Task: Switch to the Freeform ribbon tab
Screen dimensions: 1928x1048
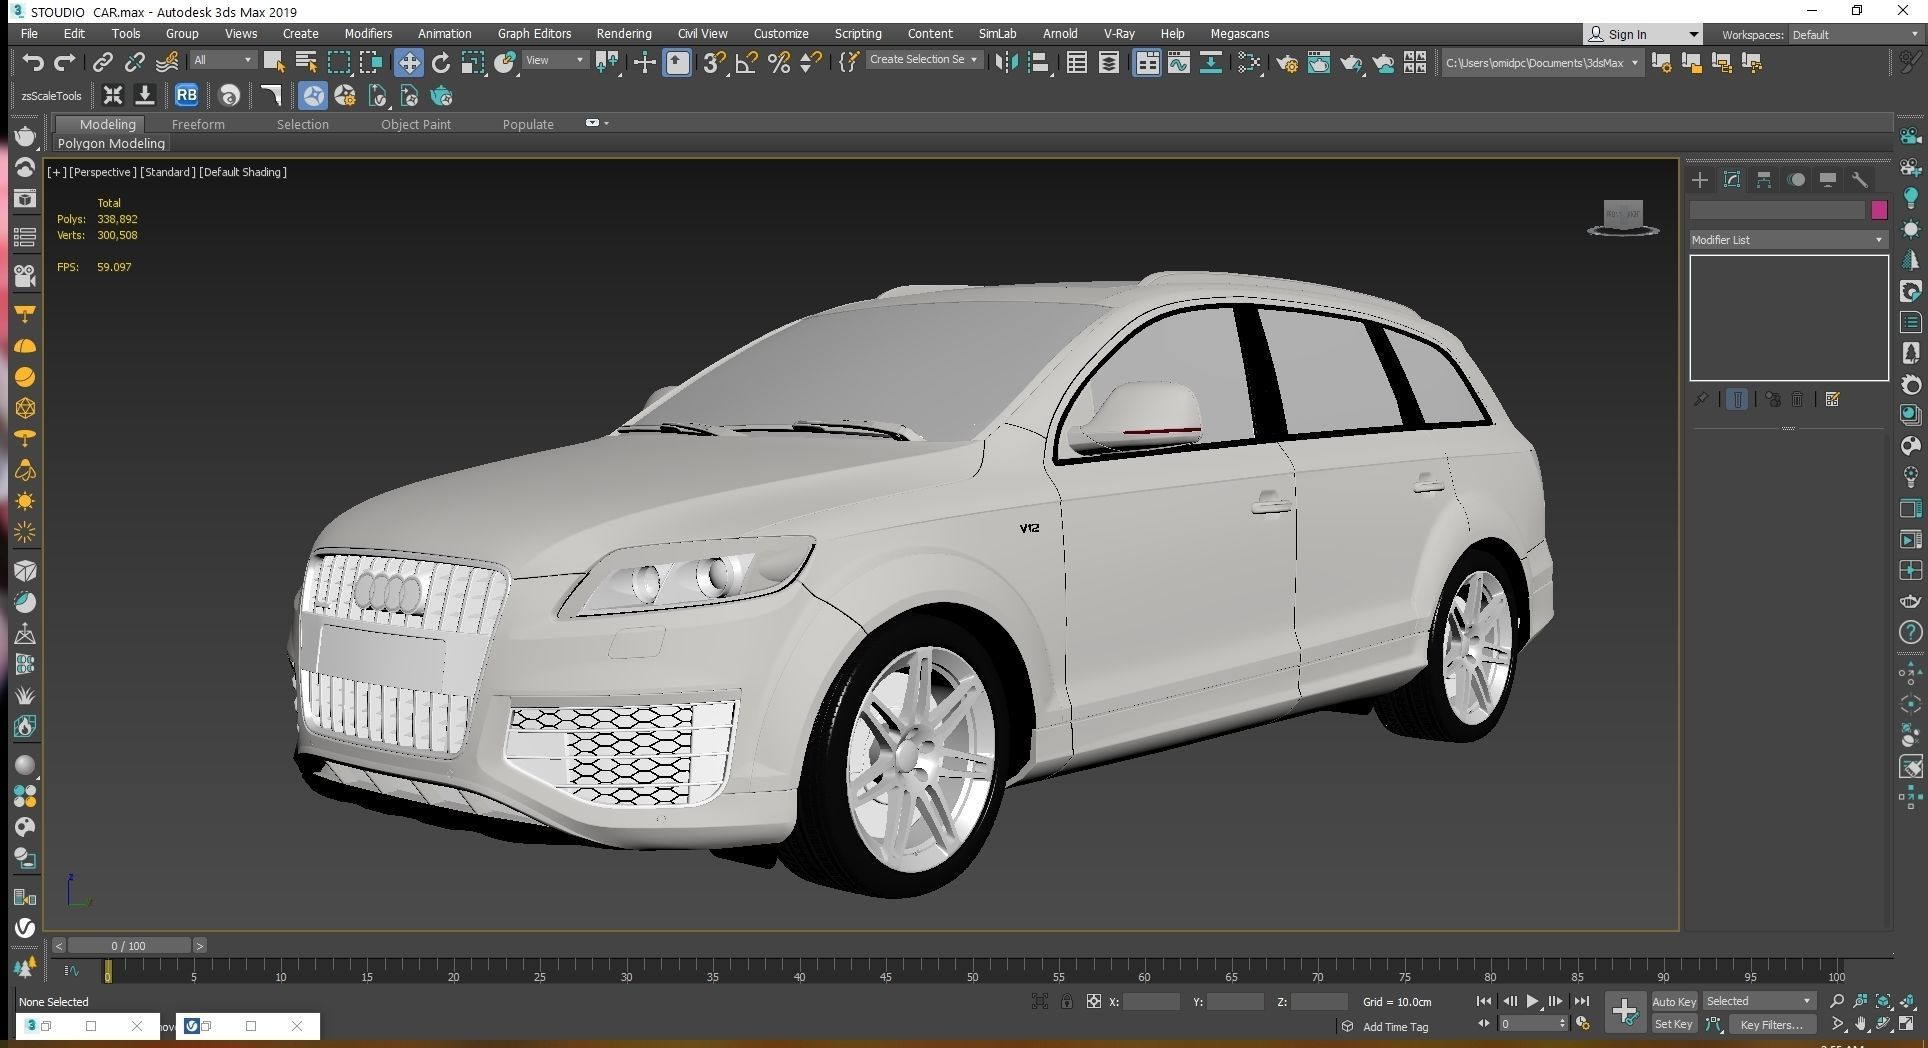Action: point(198,125)
